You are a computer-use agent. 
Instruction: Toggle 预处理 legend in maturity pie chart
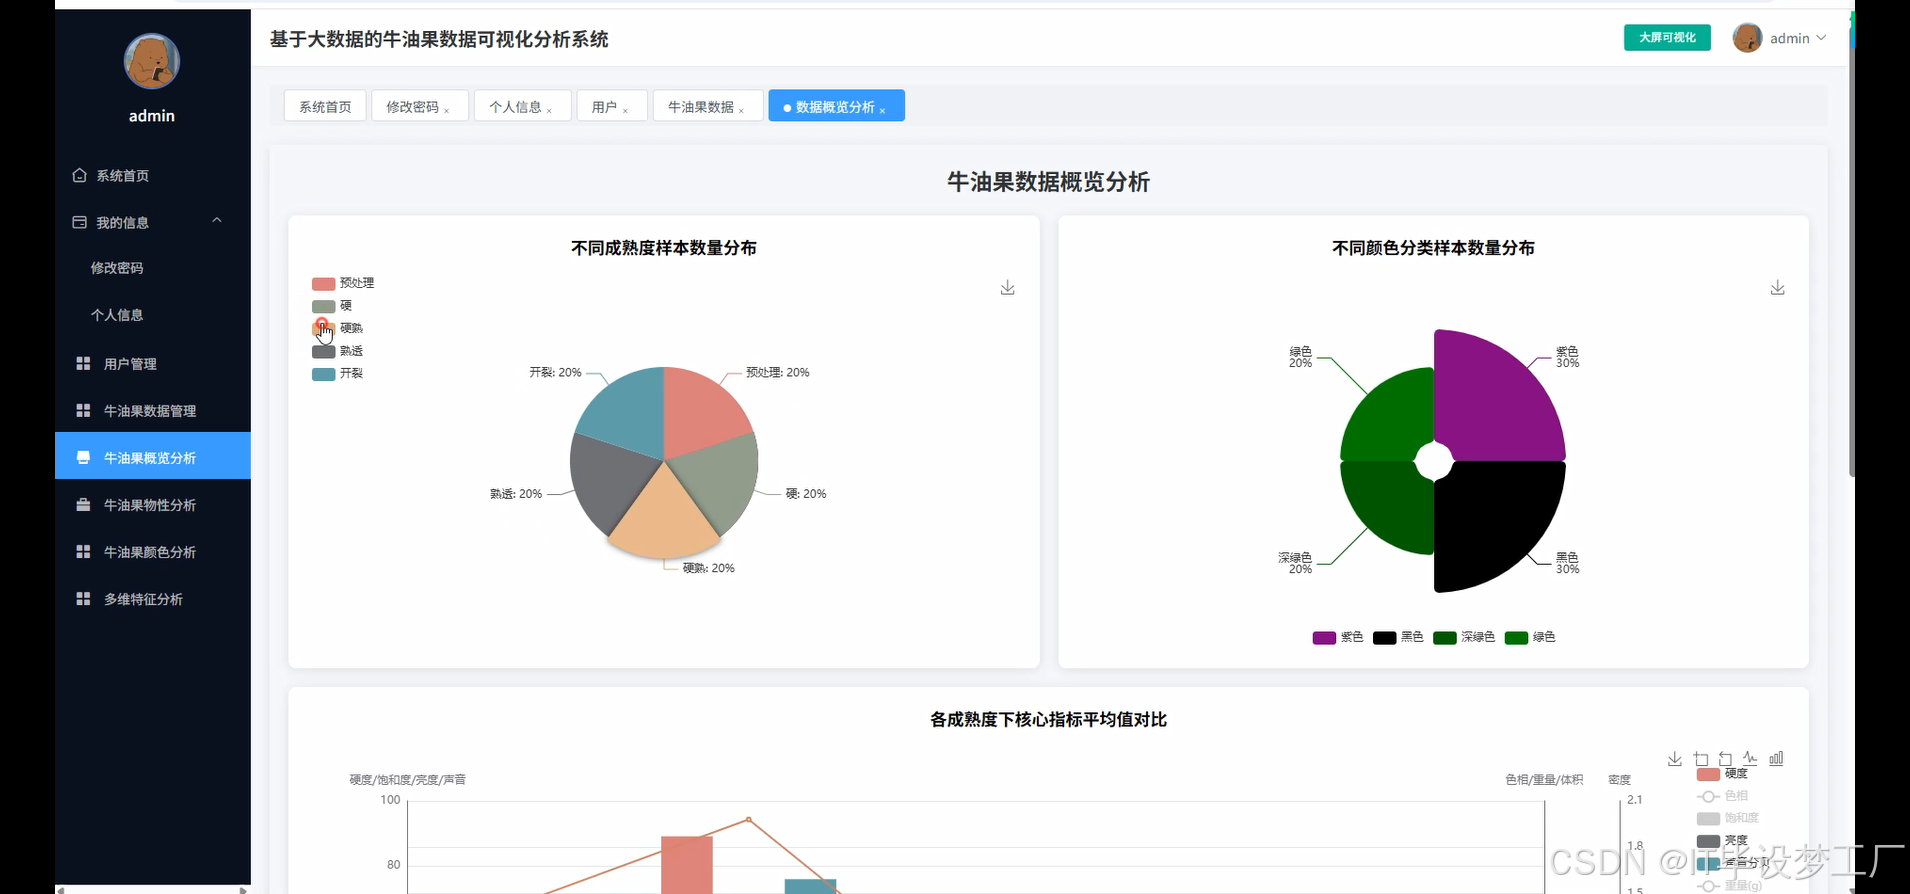pos(343,283)
